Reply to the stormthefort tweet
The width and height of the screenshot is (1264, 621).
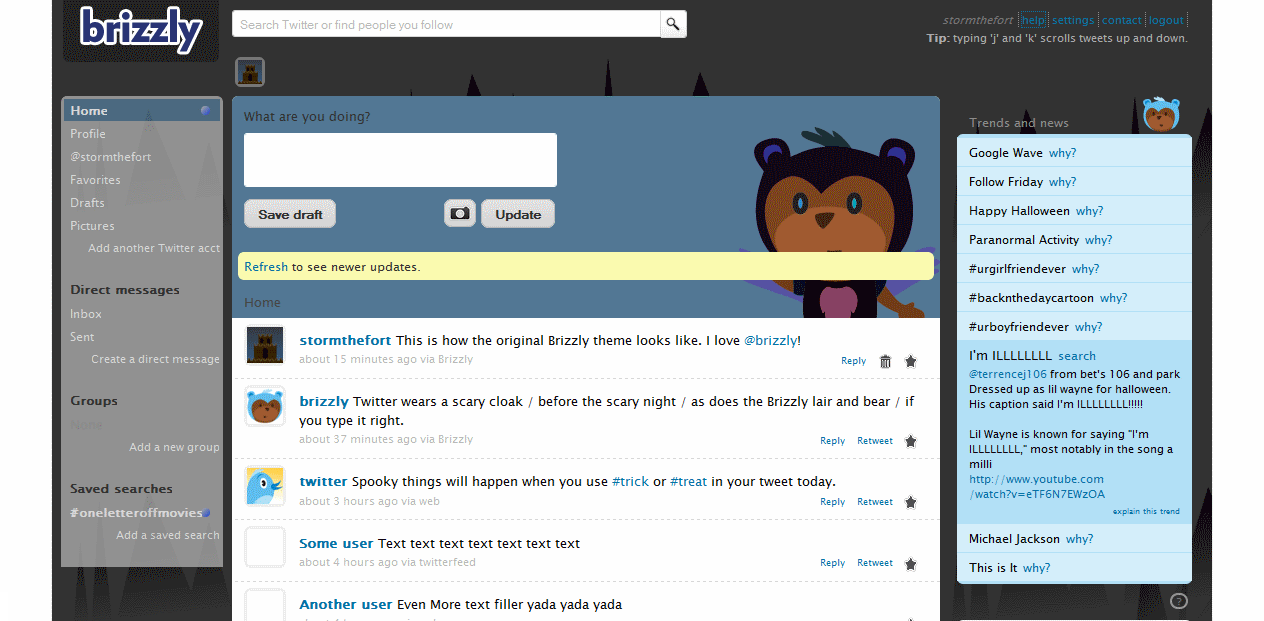[853, 361]
